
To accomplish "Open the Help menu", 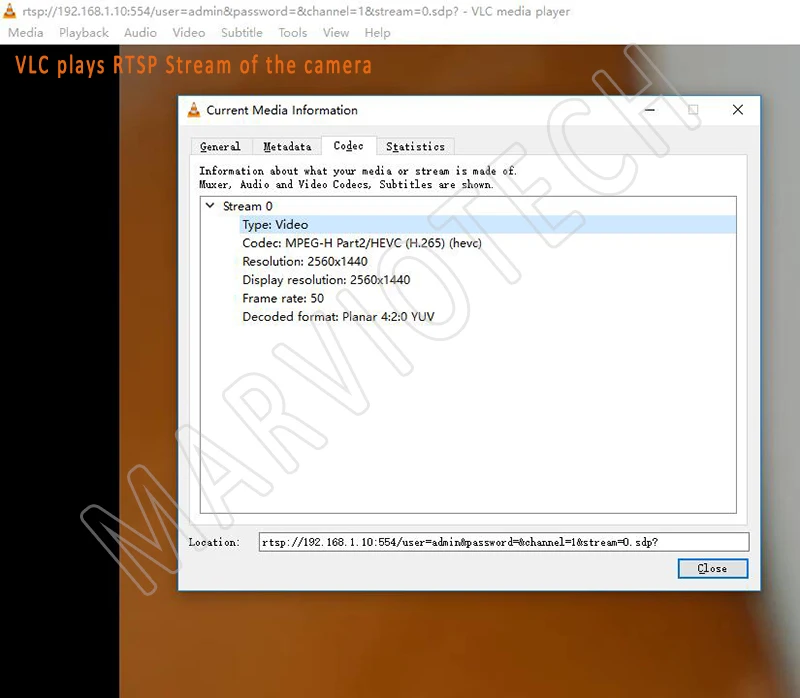I will point(378,33).
